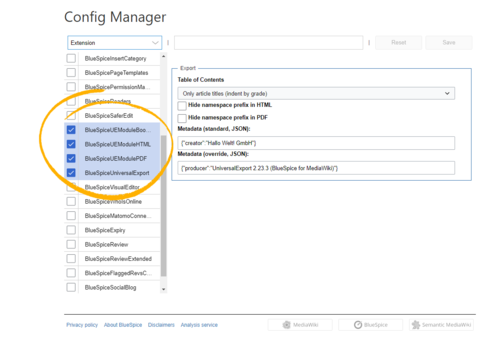Check the BlueSpiceExpiry checkbox

[71, 230]
